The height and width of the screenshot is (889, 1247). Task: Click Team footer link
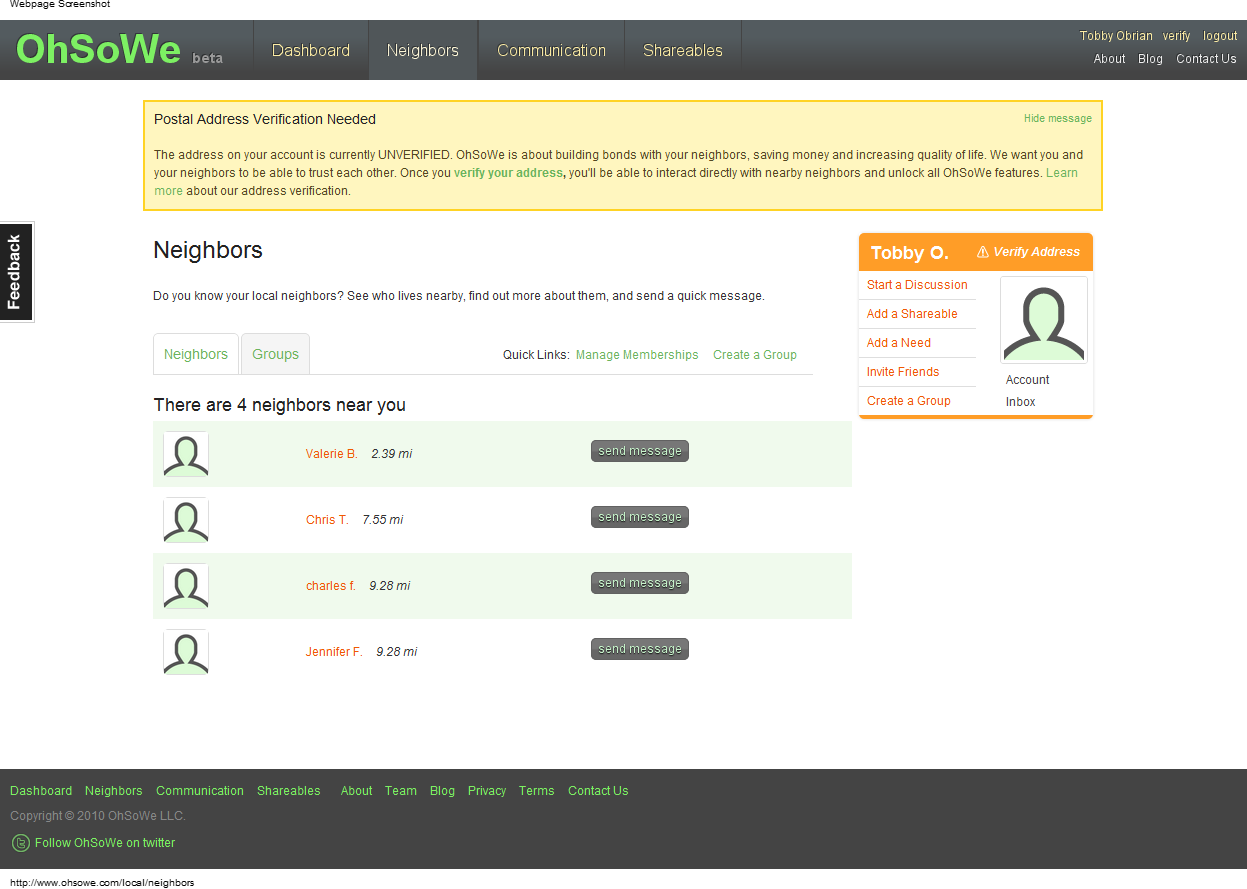pos(400,791)
